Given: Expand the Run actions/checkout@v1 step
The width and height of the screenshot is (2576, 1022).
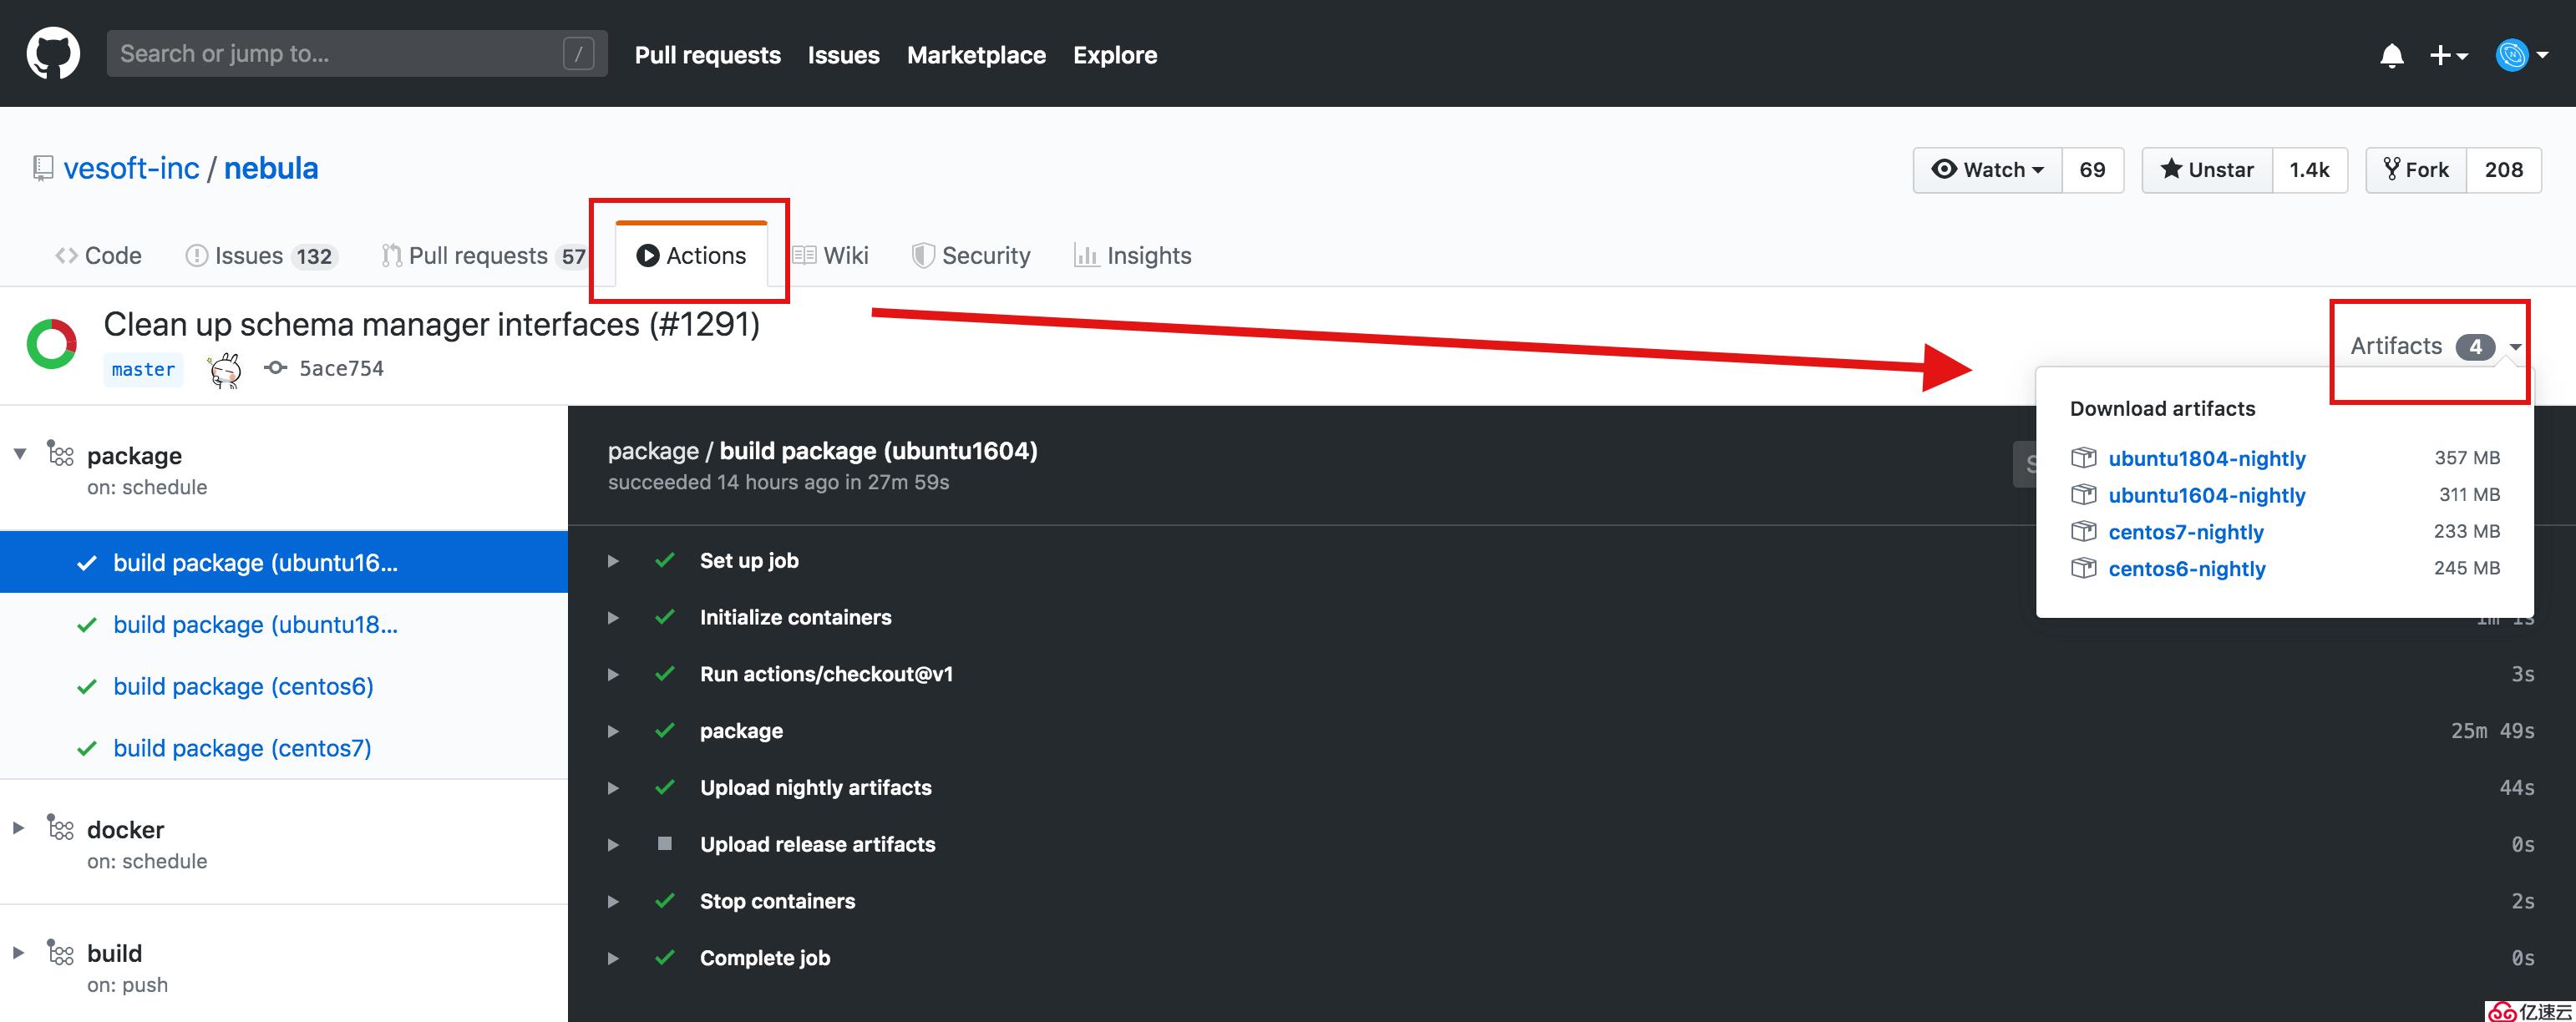Looking at the screenshot, I should coord(613,675).
